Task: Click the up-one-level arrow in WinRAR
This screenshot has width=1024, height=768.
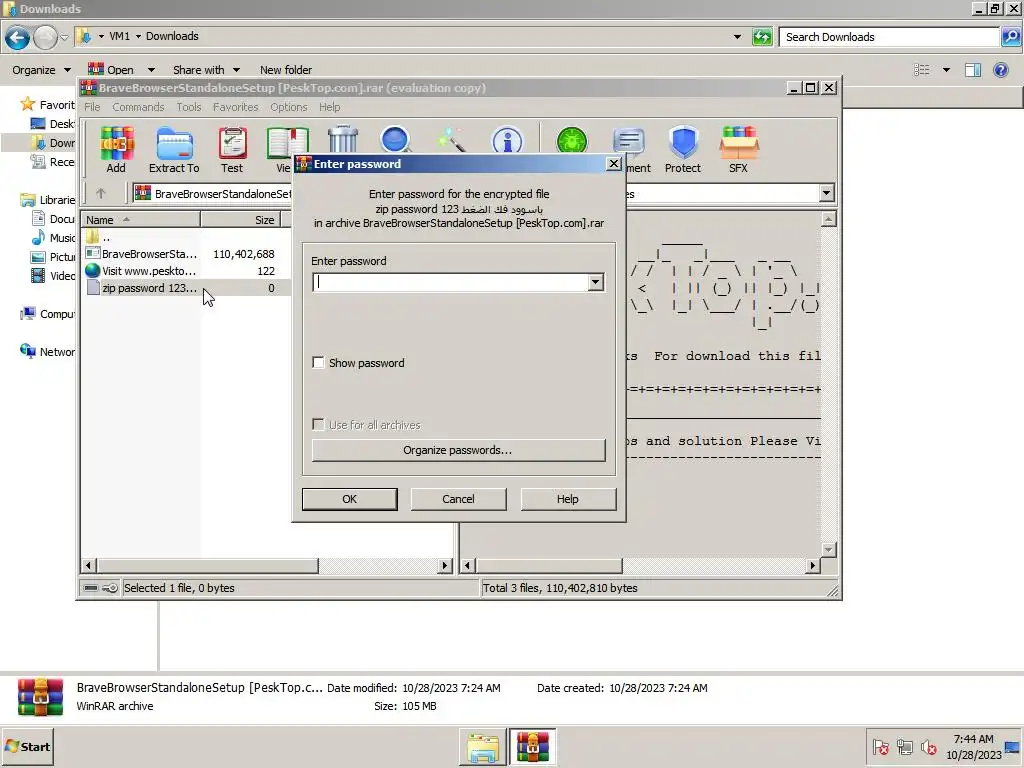Action: (x=101, y=193)
